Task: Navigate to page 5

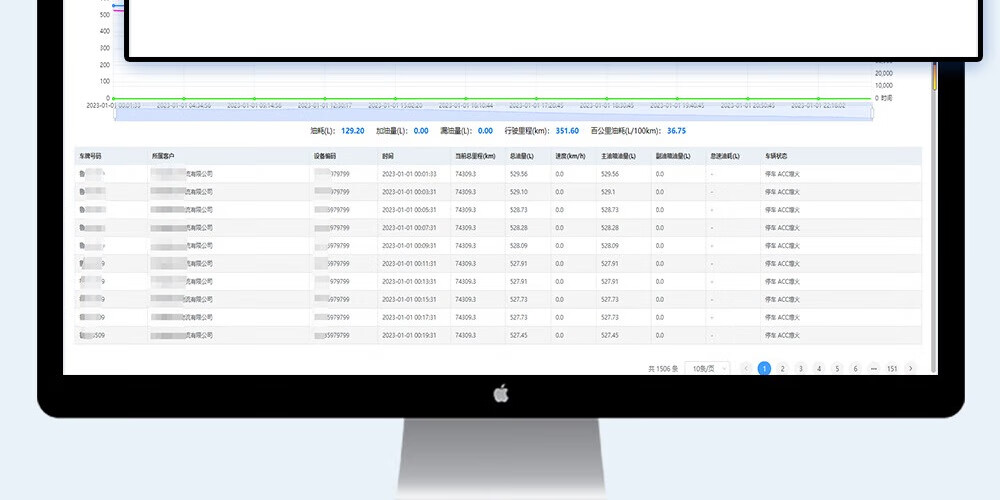Action: [x=836, y=368]
